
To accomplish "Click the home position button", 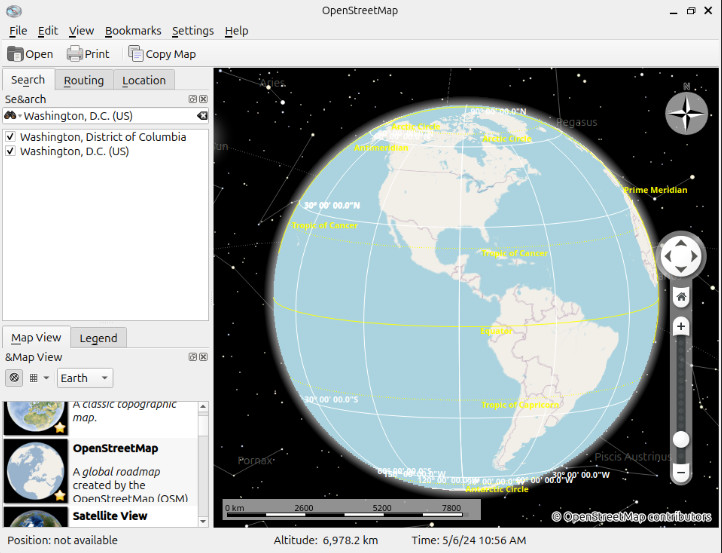I will 681,297.
